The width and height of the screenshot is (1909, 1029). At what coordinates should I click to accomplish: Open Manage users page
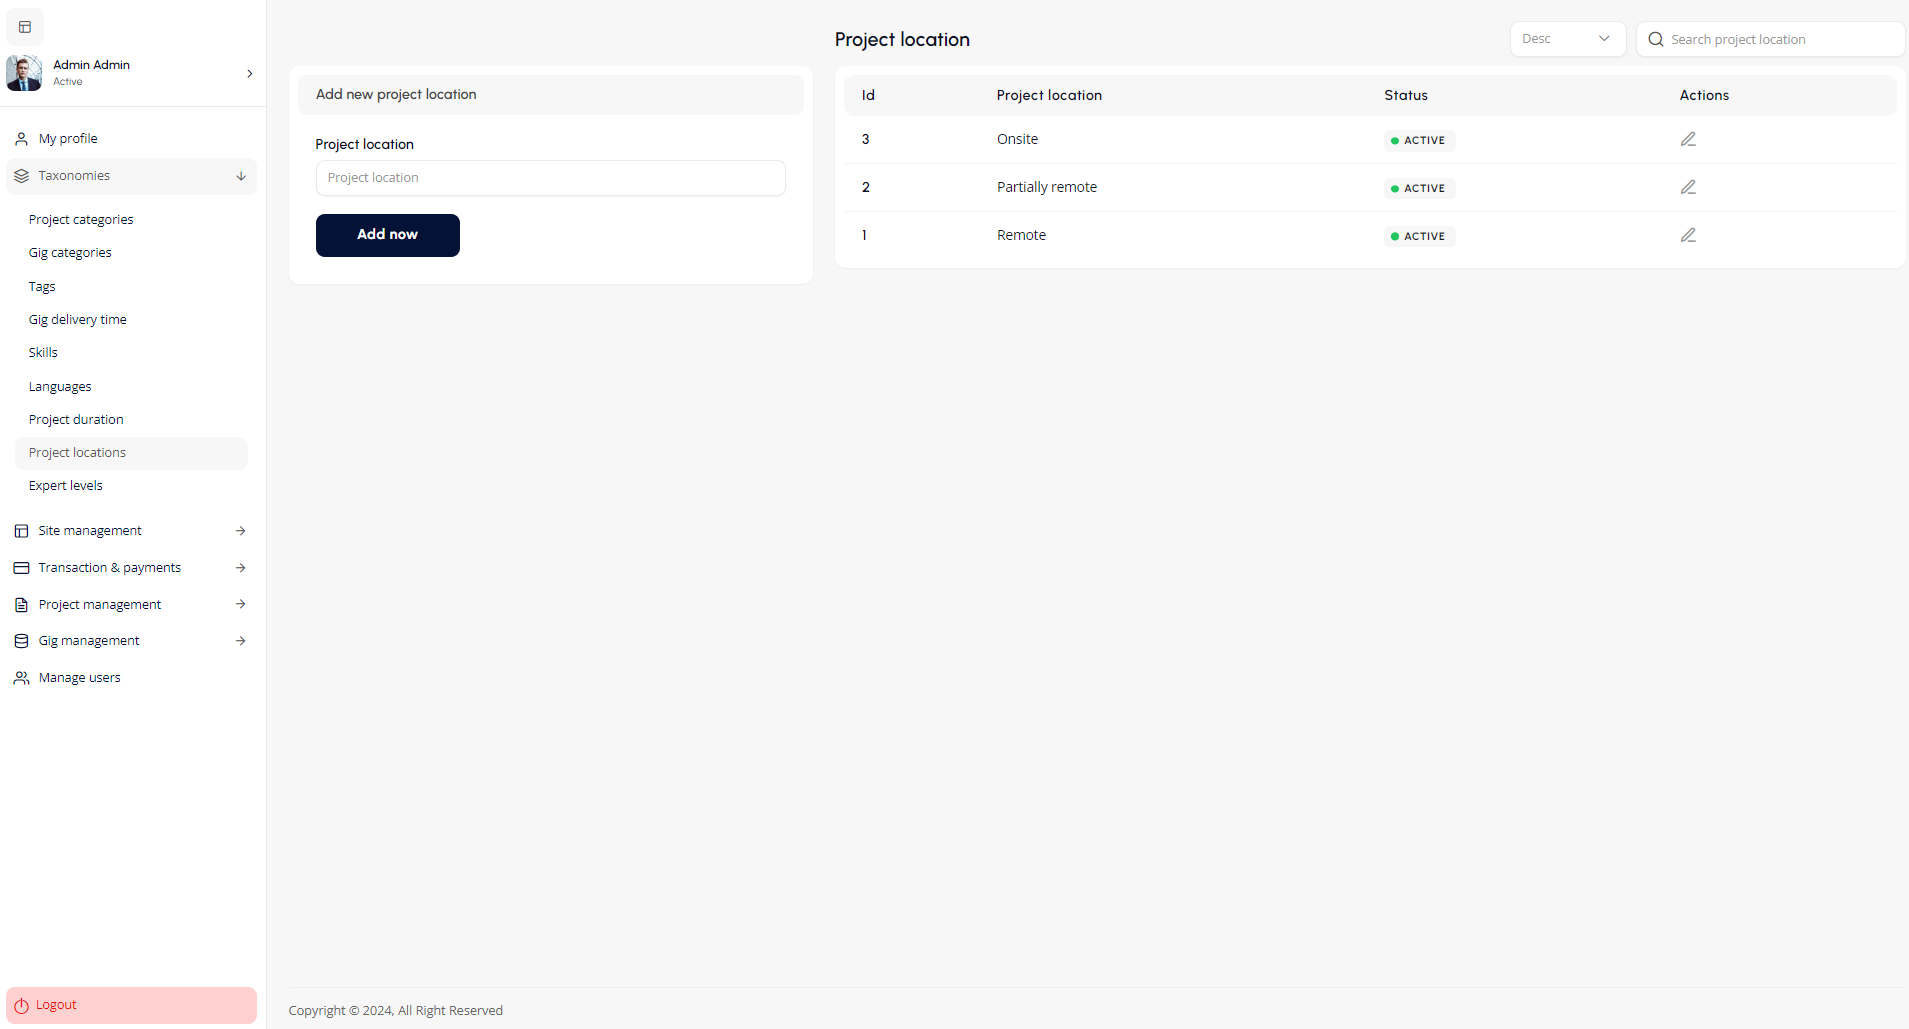(x=79, y=678)
